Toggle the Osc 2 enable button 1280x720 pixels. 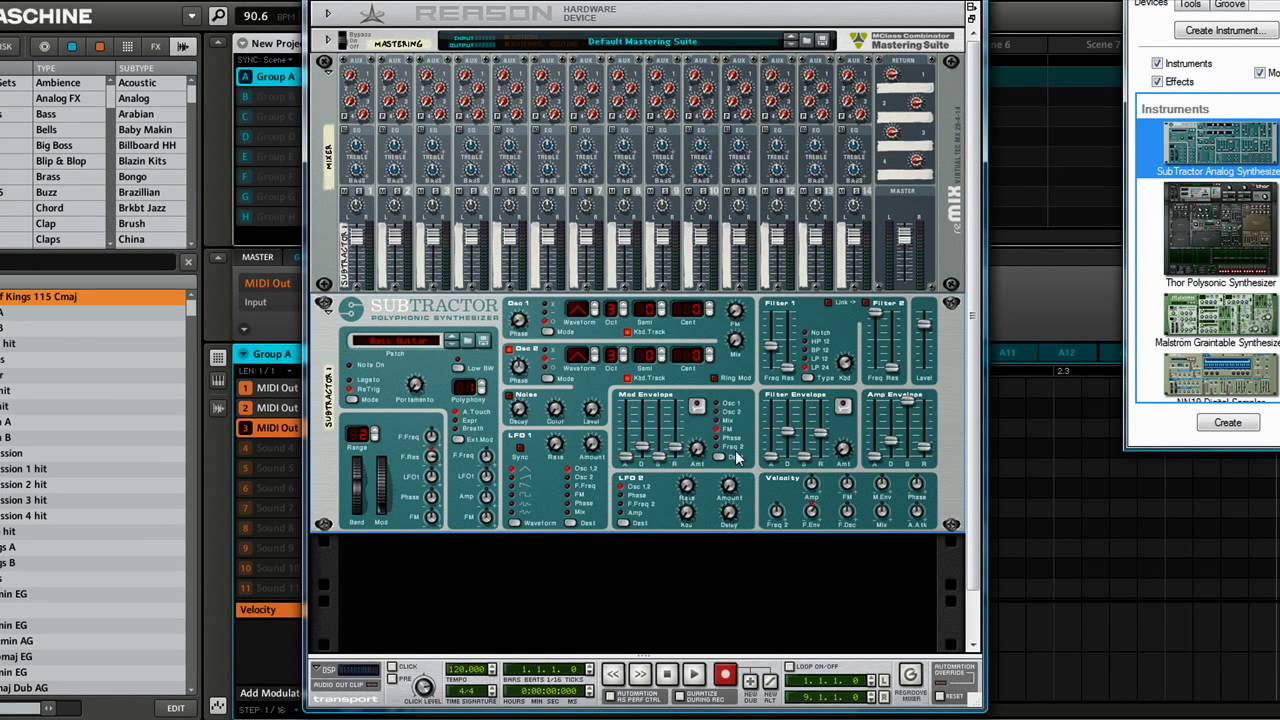tap(508, 349)
